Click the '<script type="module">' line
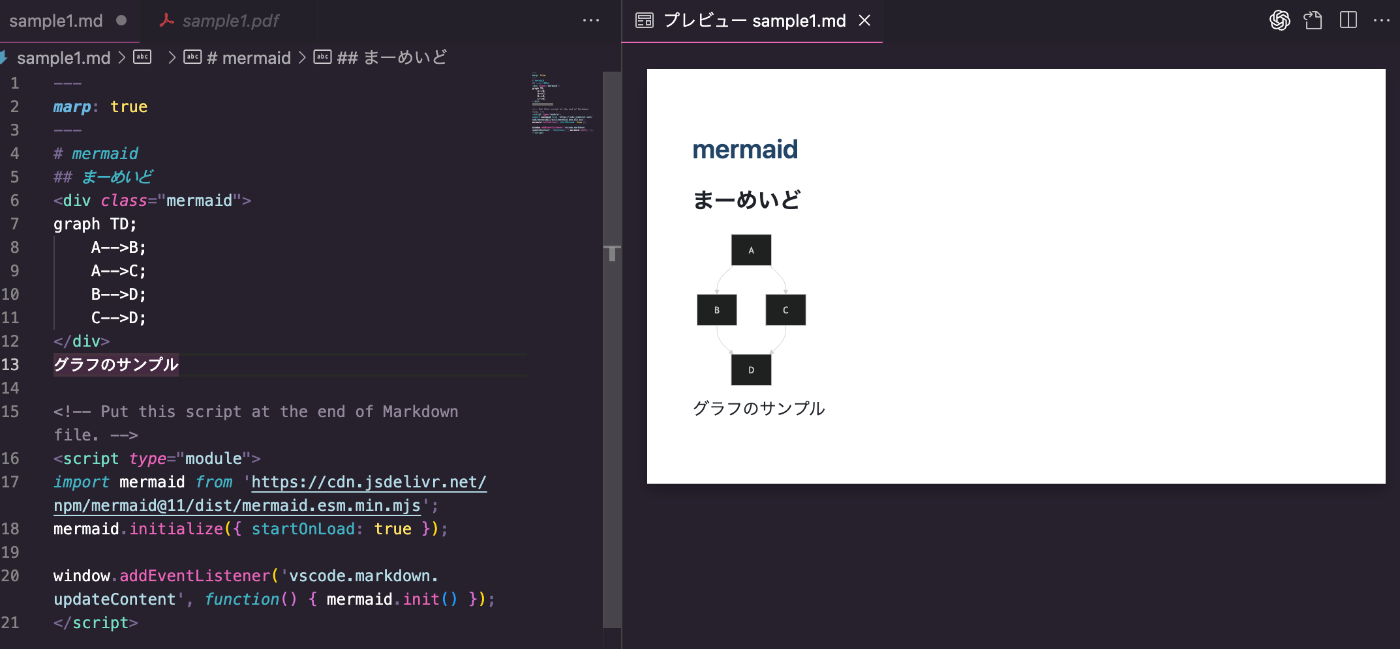Screen dimensions: 1400x649 157,459
